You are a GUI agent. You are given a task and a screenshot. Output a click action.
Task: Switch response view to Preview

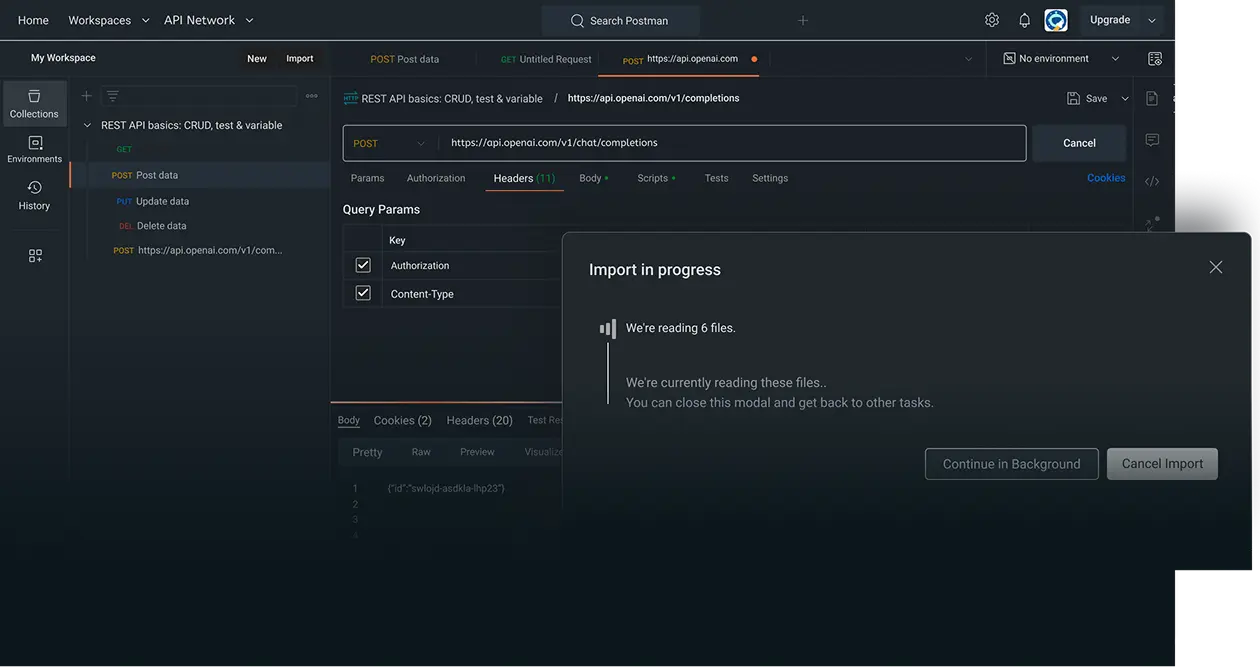[477, 452]
